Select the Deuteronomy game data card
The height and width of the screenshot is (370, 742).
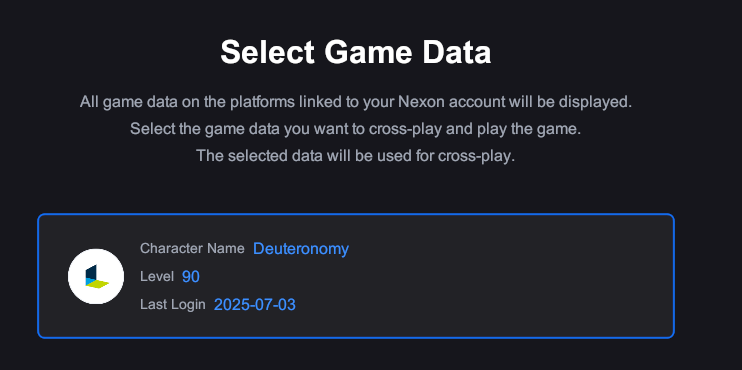point(356,276)
